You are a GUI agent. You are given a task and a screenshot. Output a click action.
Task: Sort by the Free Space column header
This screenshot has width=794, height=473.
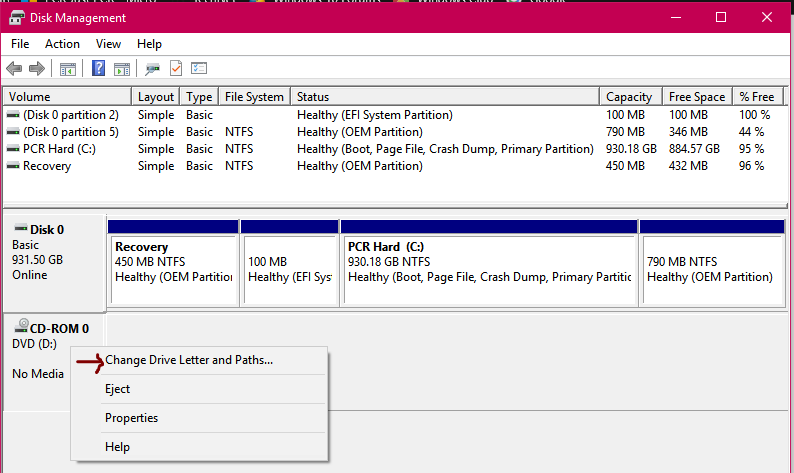click(697, 97)
